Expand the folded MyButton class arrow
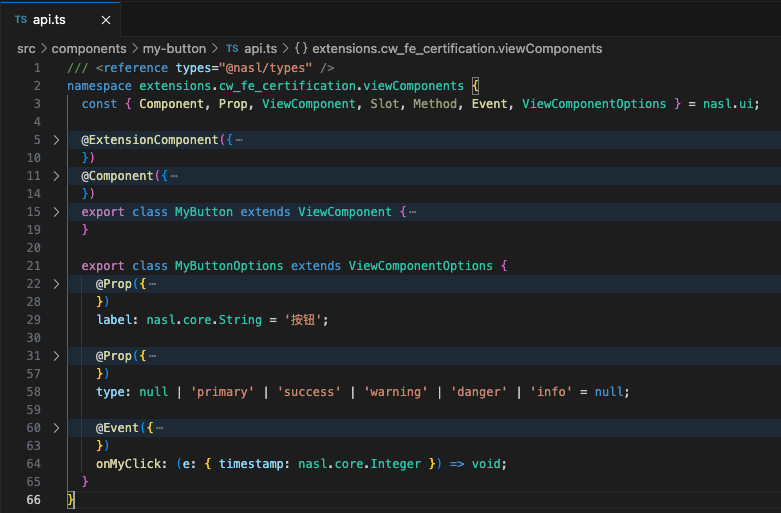This screenshot has height=513, width=781. click(x=57, y=212)
